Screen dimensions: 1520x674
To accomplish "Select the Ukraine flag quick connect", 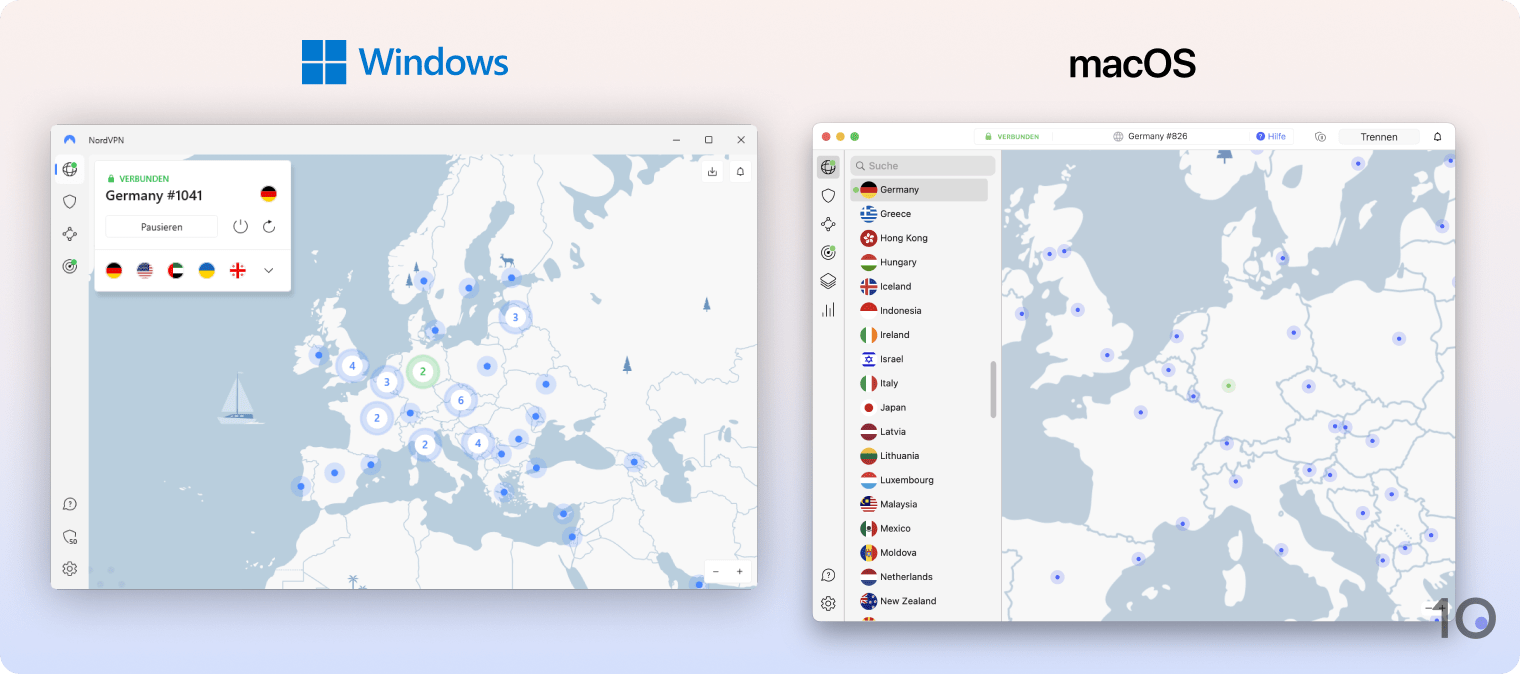I will [x=207, y=270].
